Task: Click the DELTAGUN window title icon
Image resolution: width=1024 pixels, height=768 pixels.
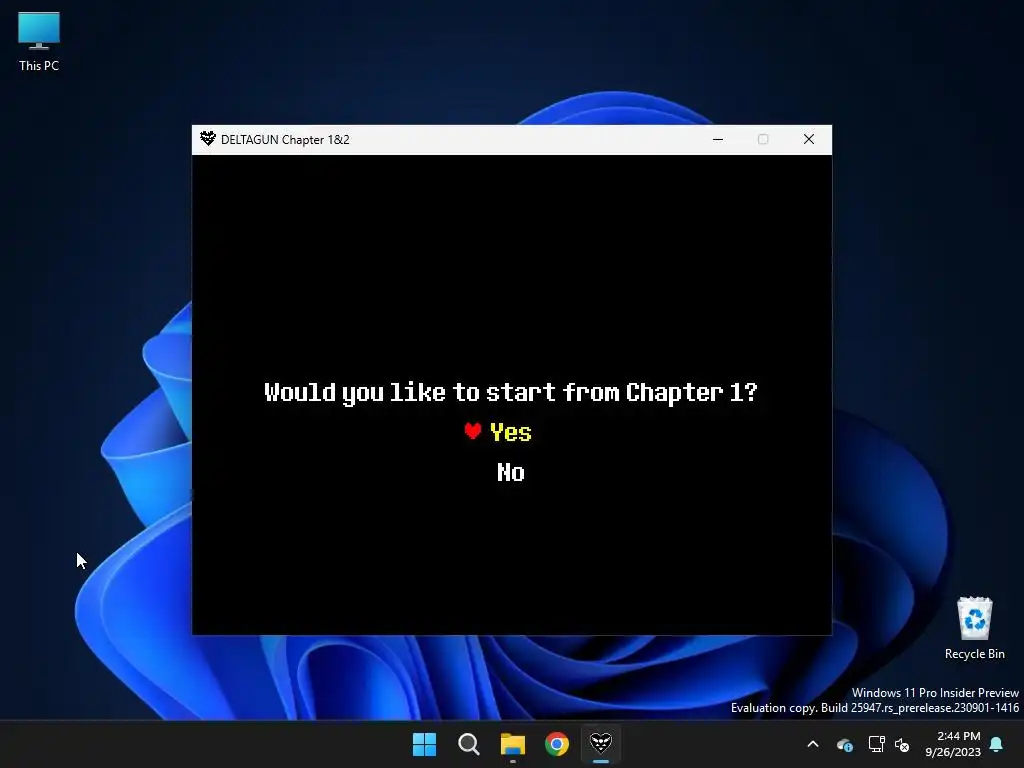Action: 208,139
